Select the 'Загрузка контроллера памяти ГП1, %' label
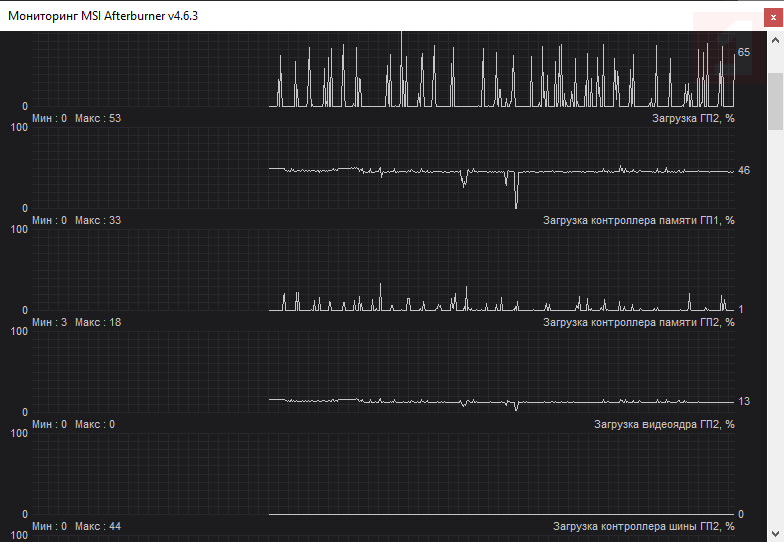Image resolution: width=784 pixels, height=542 pixels. click(638, 220)
